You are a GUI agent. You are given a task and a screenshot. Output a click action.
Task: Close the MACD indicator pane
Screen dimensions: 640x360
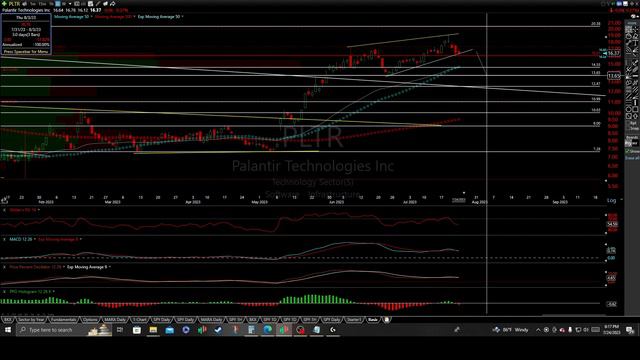4,239
